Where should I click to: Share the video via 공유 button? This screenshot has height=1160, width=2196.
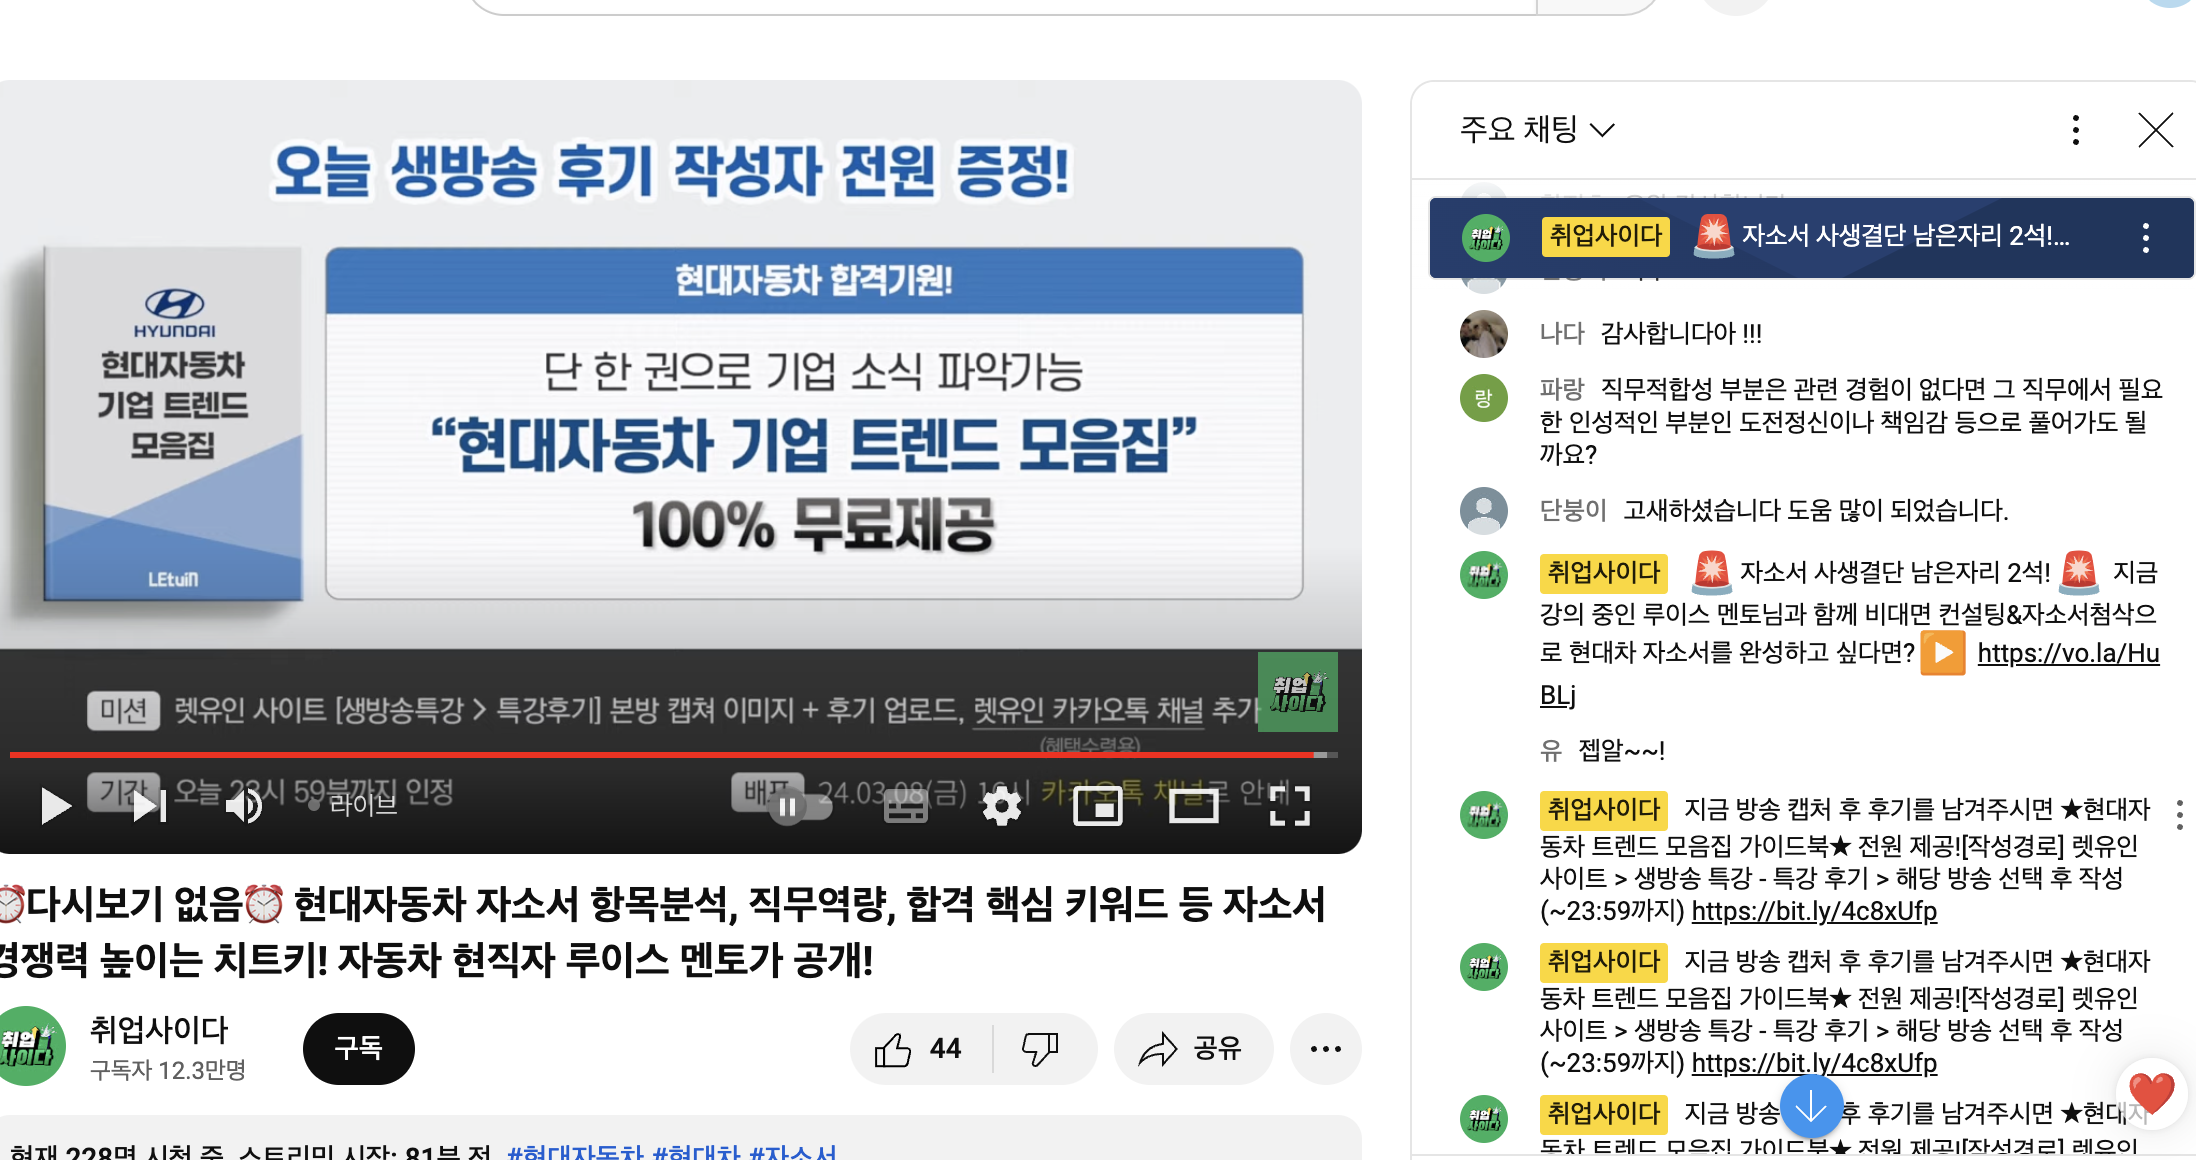pos(1192,1048)
